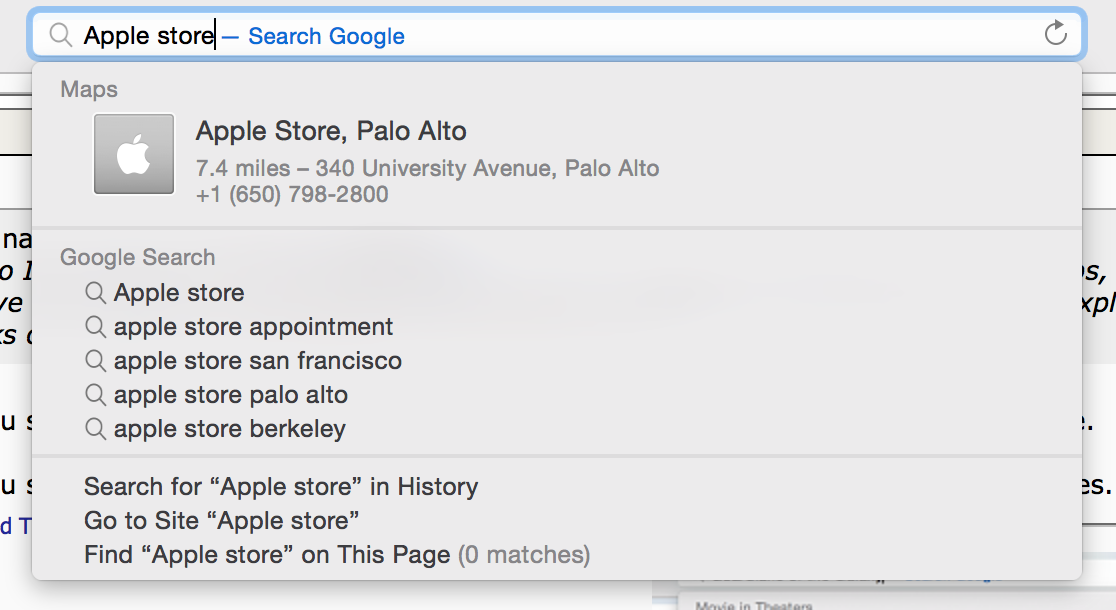The width and height of the screenshot is (1116, 610).
Task: Open the Apple logo Maps thumbnail
Action: (x=134, y=154)
